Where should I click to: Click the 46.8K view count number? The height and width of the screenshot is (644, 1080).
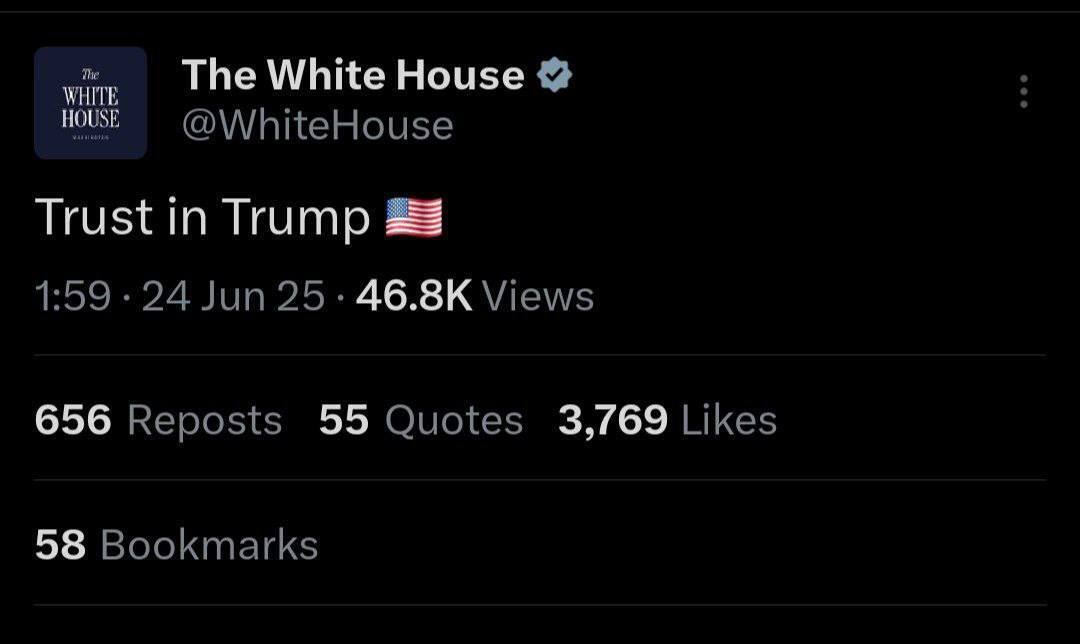click(414, 296)
